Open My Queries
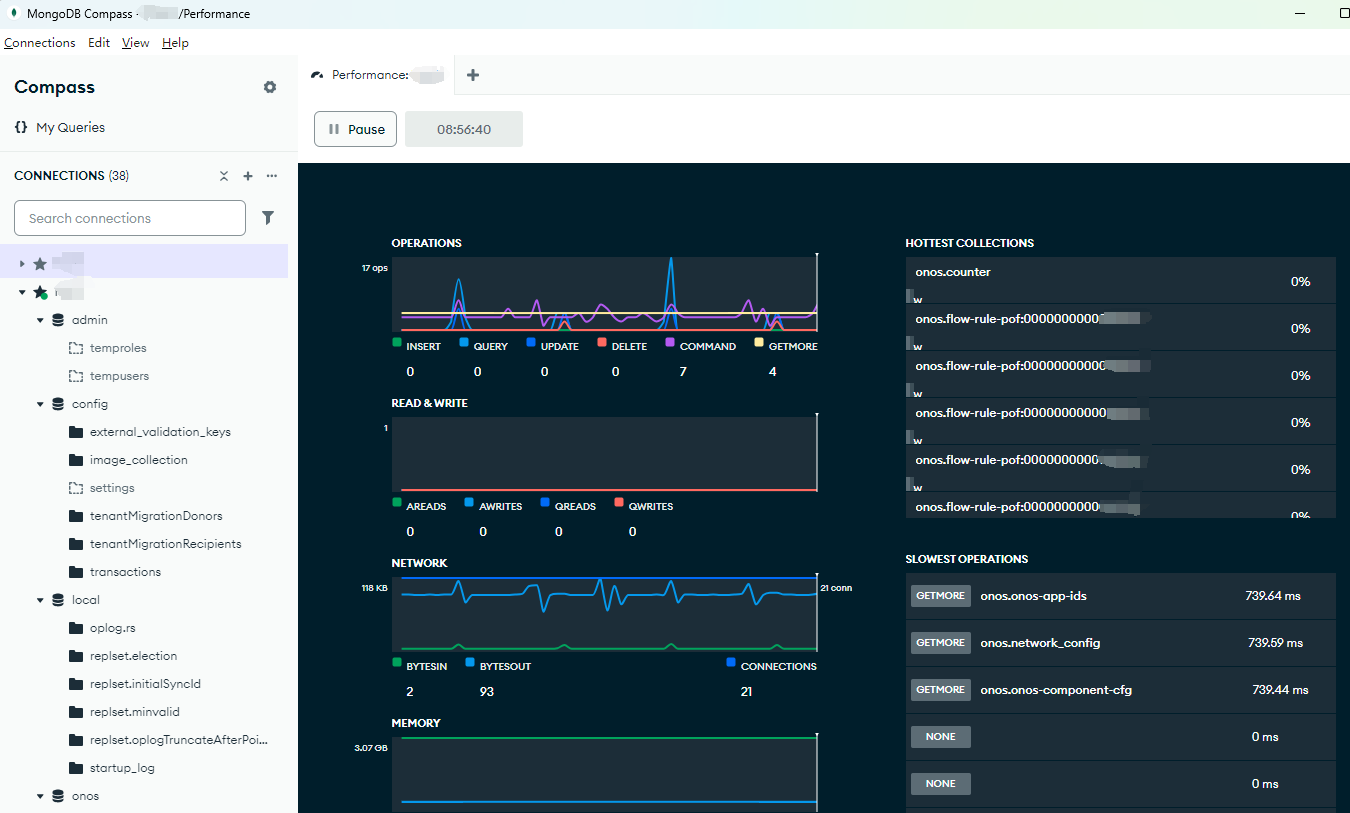1350x813 pixels. pos(70,127)
